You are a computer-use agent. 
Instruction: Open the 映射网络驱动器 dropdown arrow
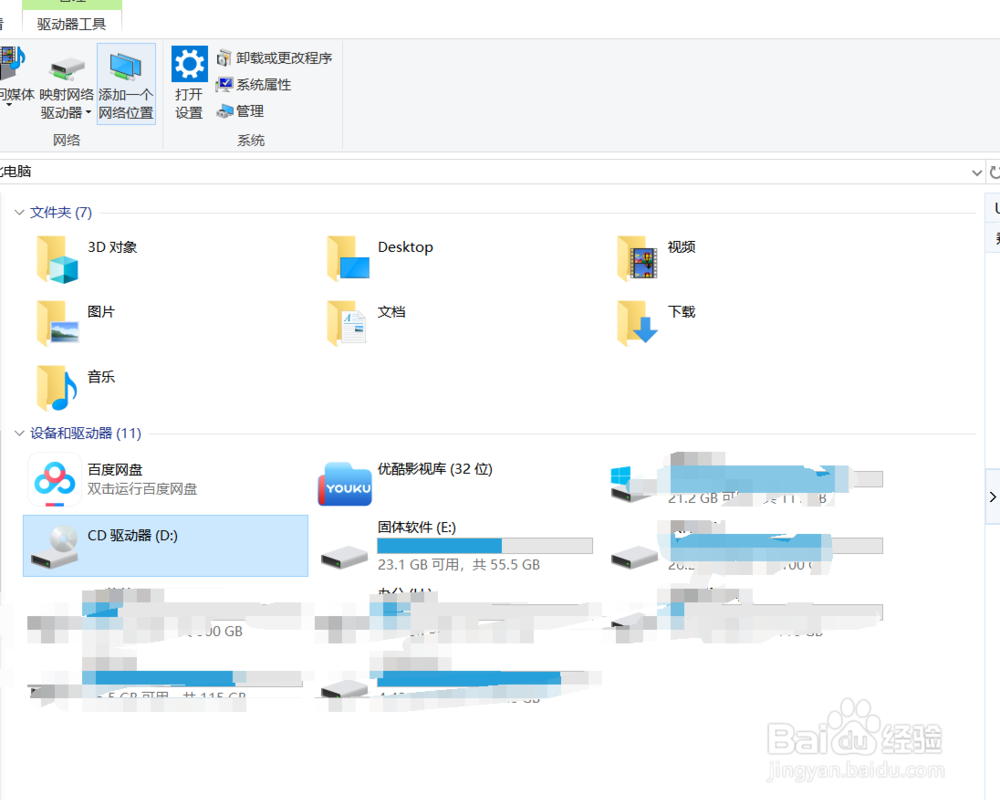pos(89,113)
